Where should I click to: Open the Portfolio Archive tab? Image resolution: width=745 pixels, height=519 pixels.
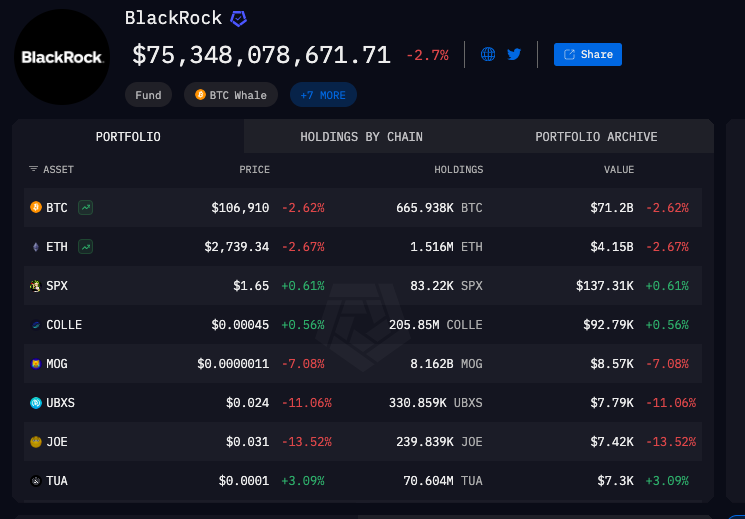click(x=596, y=137)
